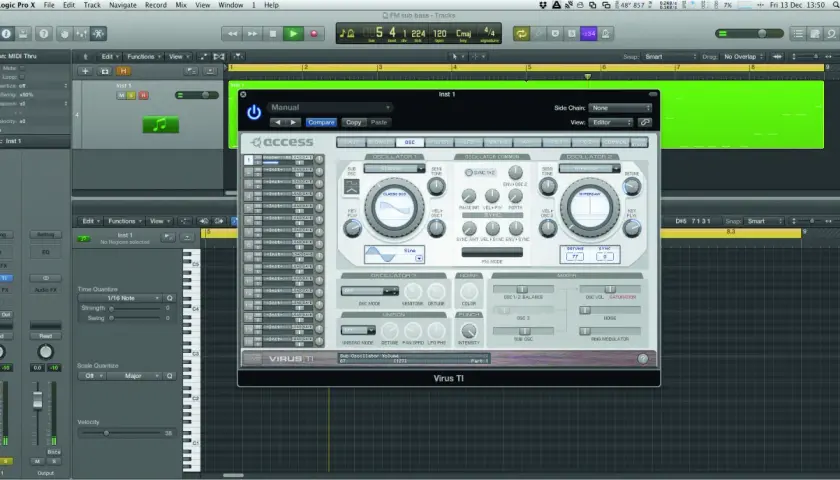Click the Rewind transport button

pyautogui.click(x=232, y=34)
